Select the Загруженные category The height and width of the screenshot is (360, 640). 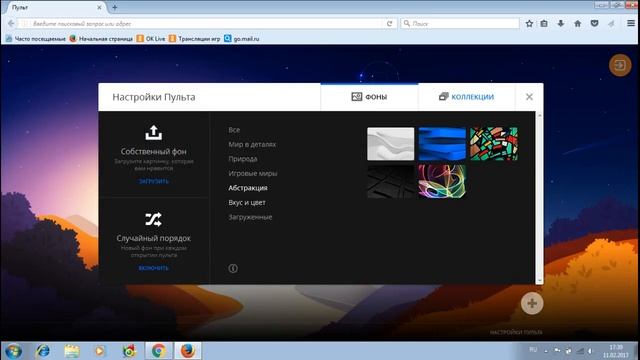click(250, 217)
